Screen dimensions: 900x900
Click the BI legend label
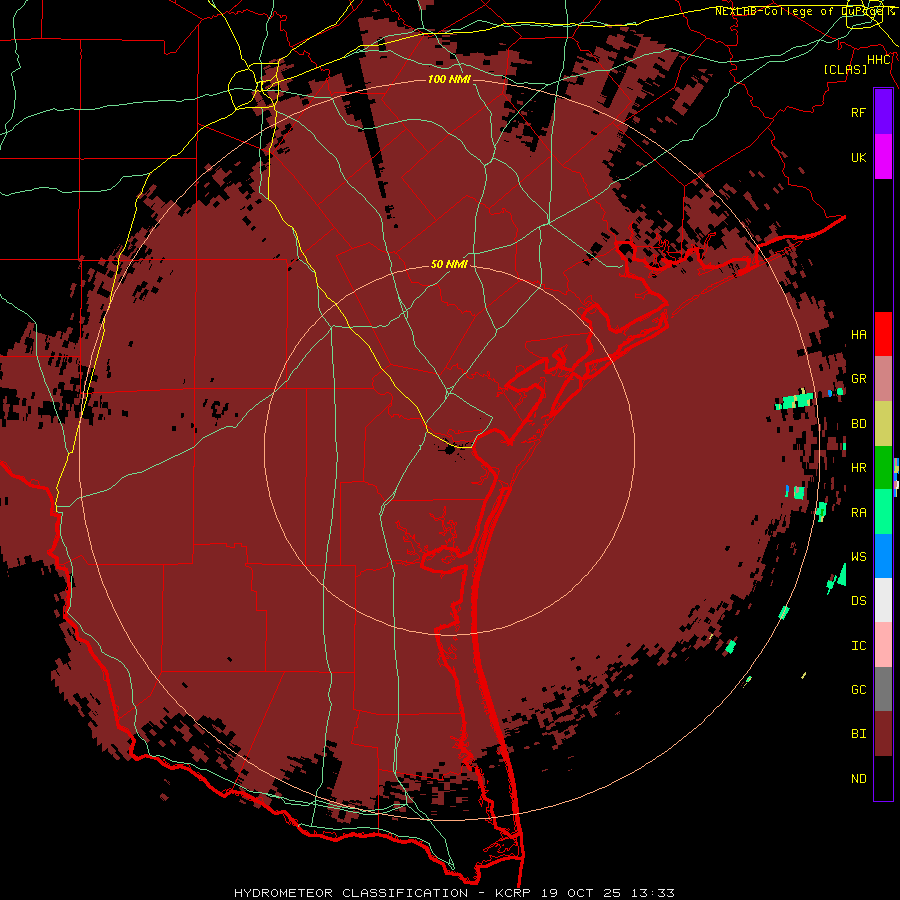(x=858, y=734)
